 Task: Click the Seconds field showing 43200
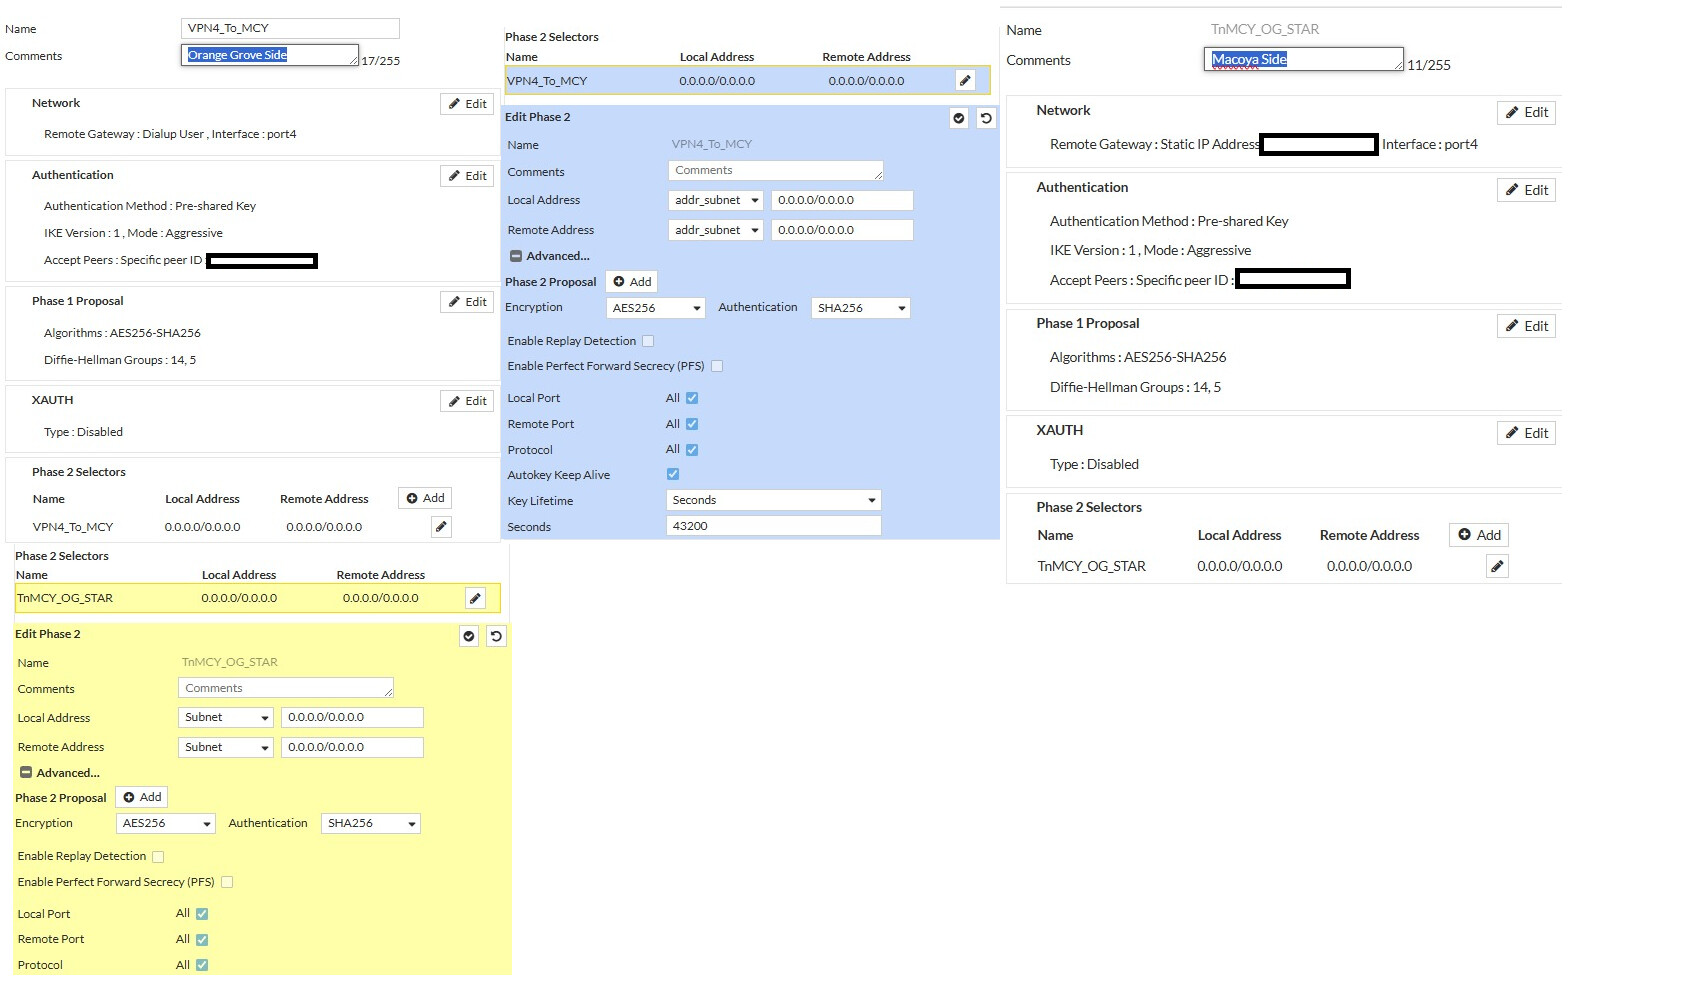click(773, 526)
